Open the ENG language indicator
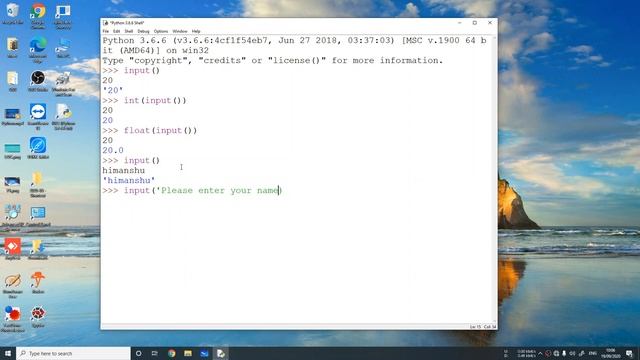Screen dimensions: 640x360 (593, 353)
